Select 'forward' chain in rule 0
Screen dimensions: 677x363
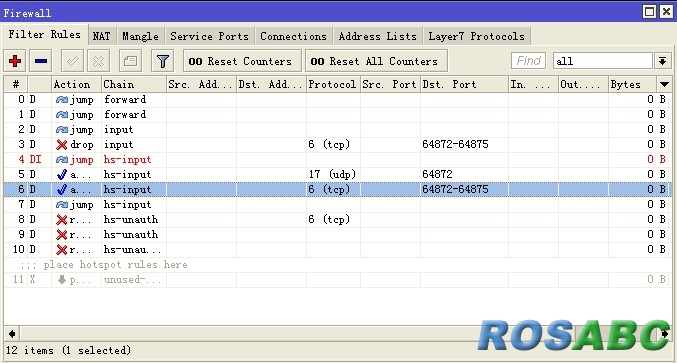(x=125, y=100)
